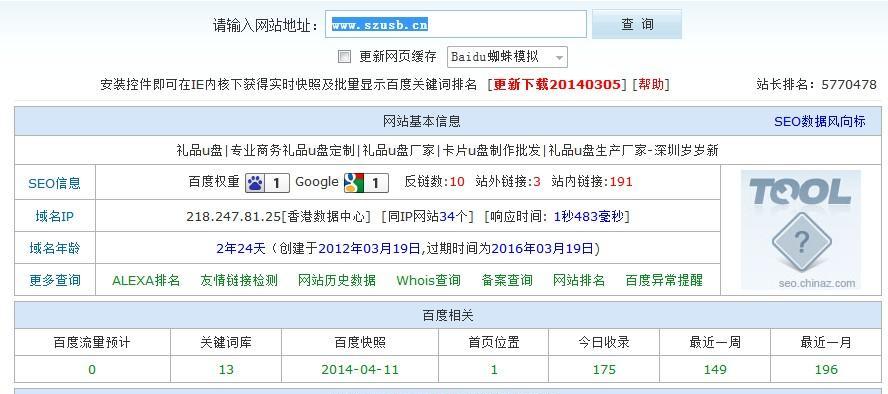Click the SEO信息 row label

point(55,183)
